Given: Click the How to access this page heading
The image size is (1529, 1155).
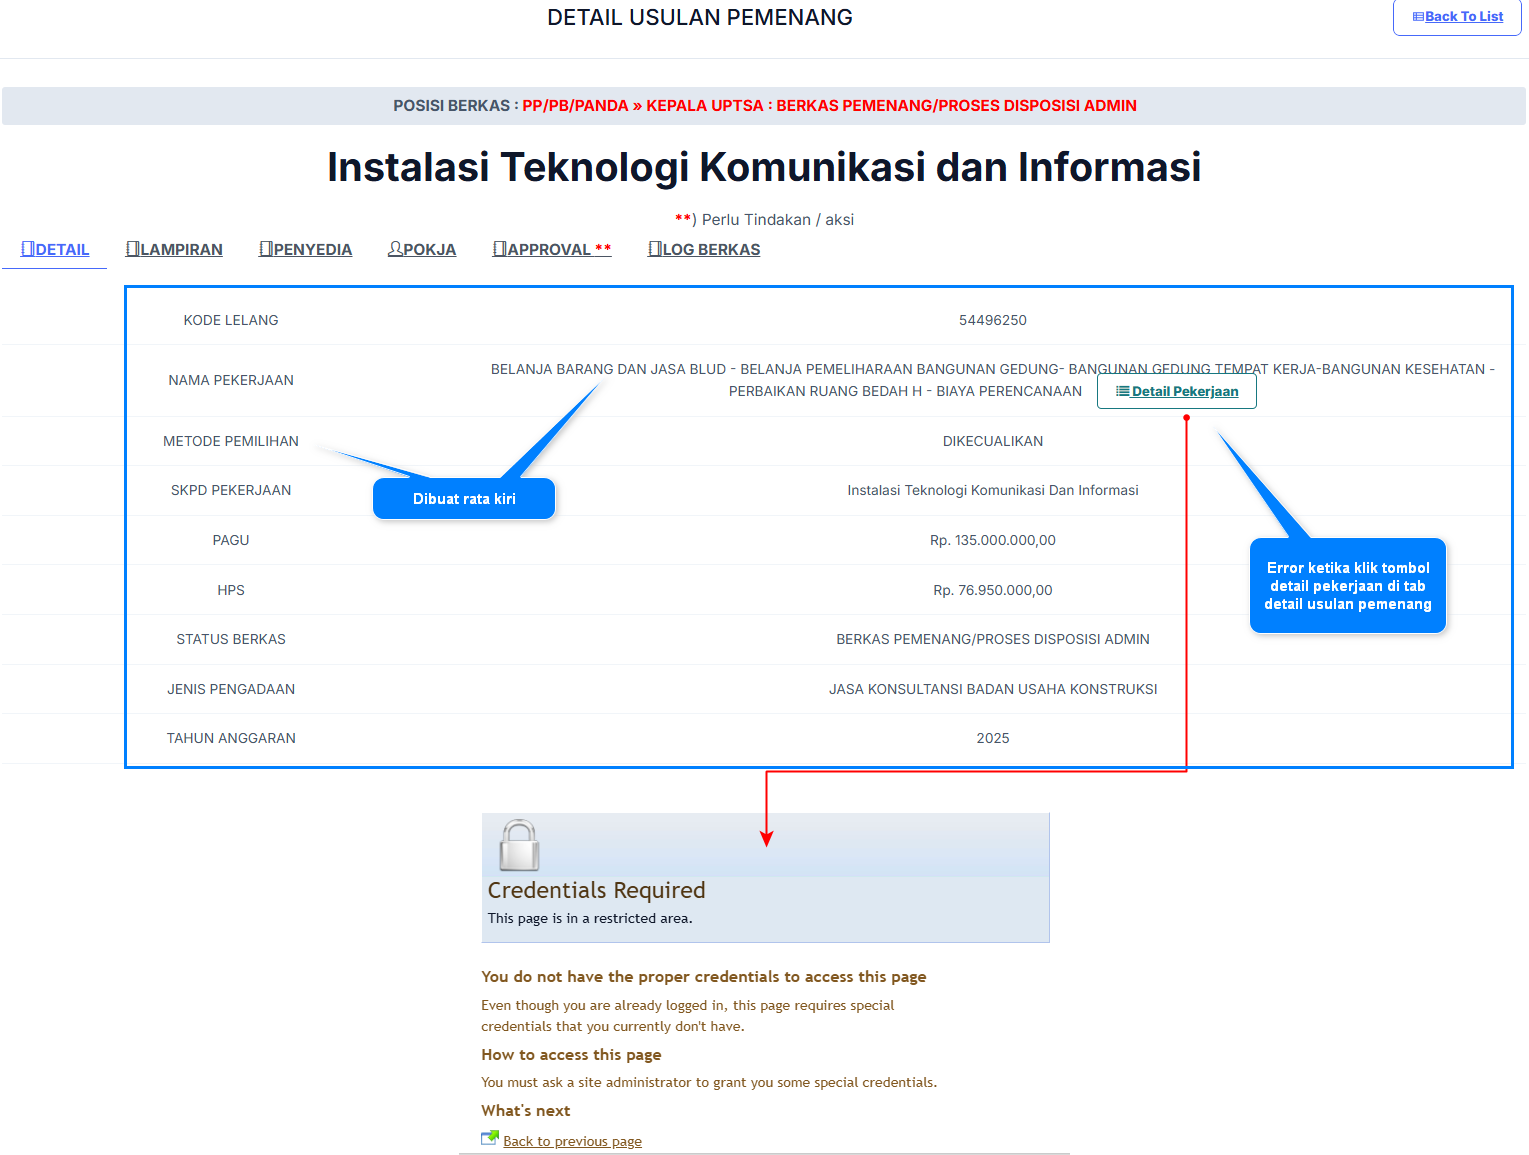Looking at the screenshot, I should (x=571, y=1055).
